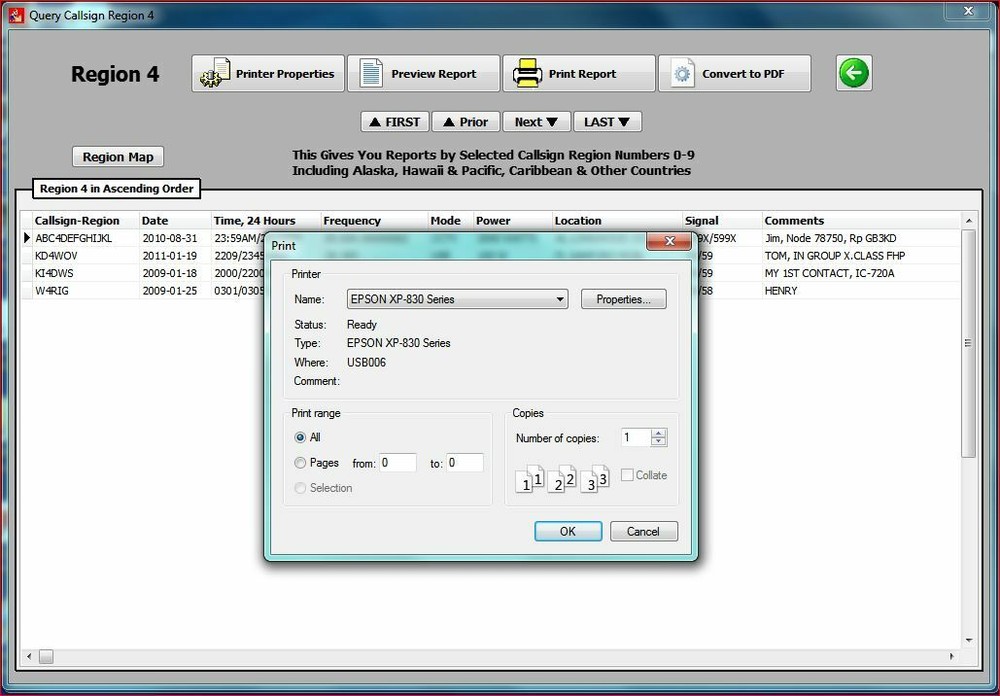Open the printer Name dropdown
The height and width of the screenshot is (696, 1000).
[558, 299]
